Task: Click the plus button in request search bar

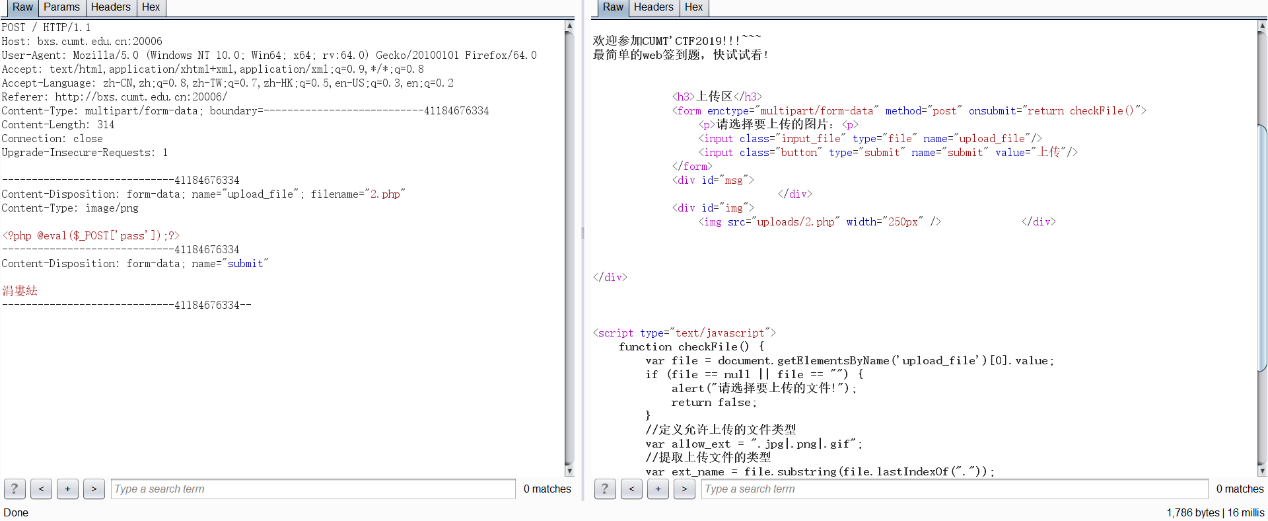Action: tap(67, 489)
